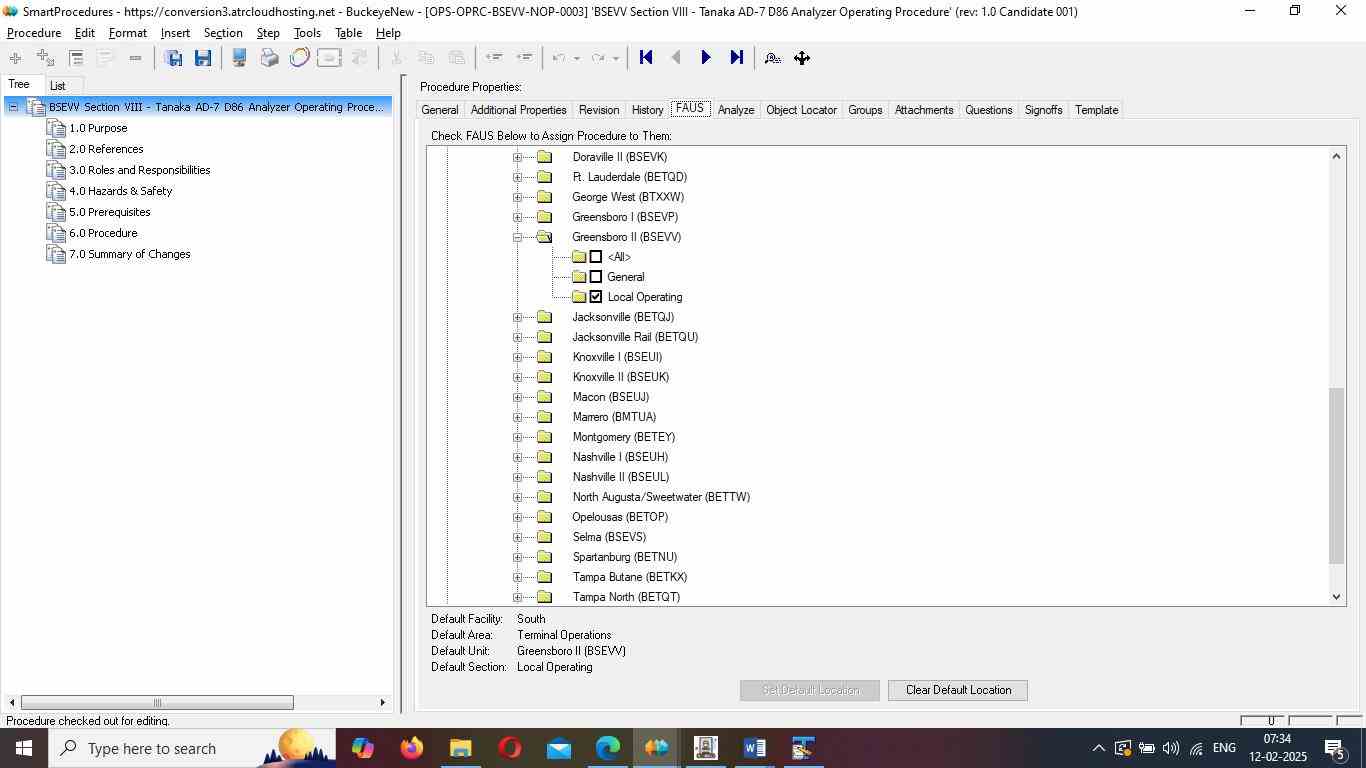Open the Analyze tab

(x=736, y=110)
